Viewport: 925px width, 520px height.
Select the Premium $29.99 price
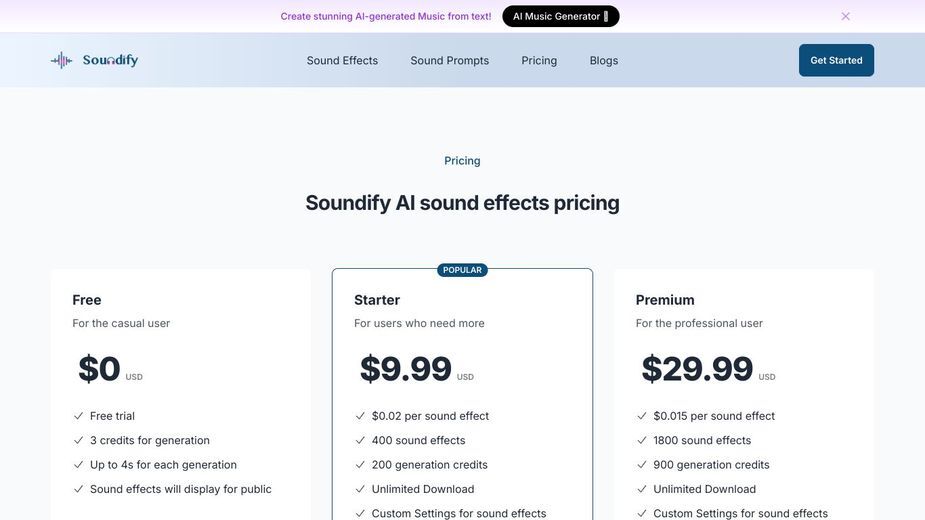(x=697, y=368)
